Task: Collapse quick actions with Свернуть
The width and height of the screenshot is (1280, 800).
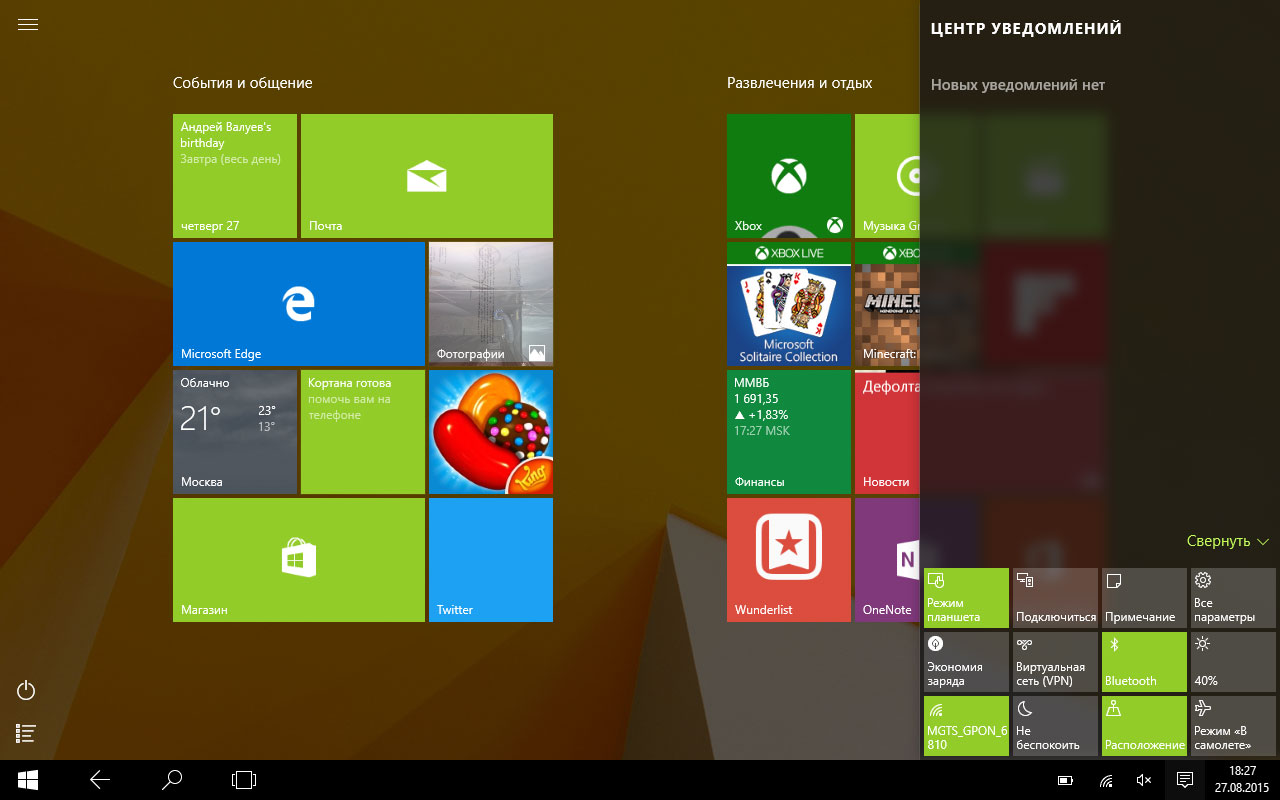Action: [1228, 541]
